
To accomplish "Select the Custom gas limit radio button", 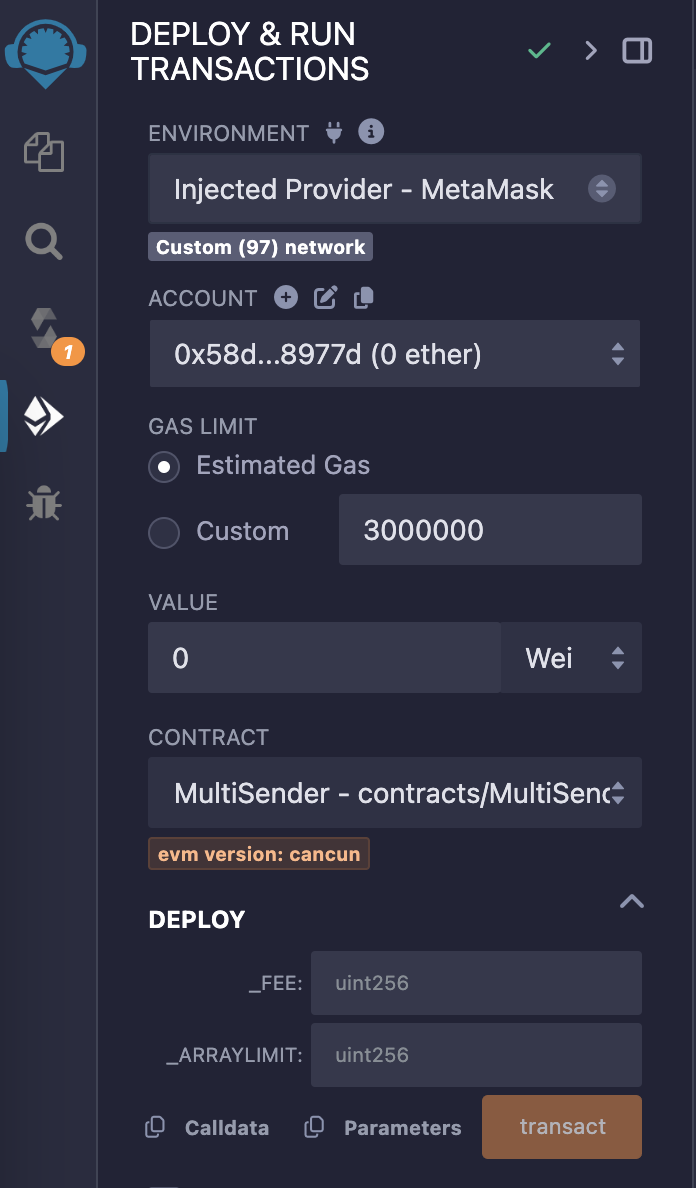I will tap(164, 533).
